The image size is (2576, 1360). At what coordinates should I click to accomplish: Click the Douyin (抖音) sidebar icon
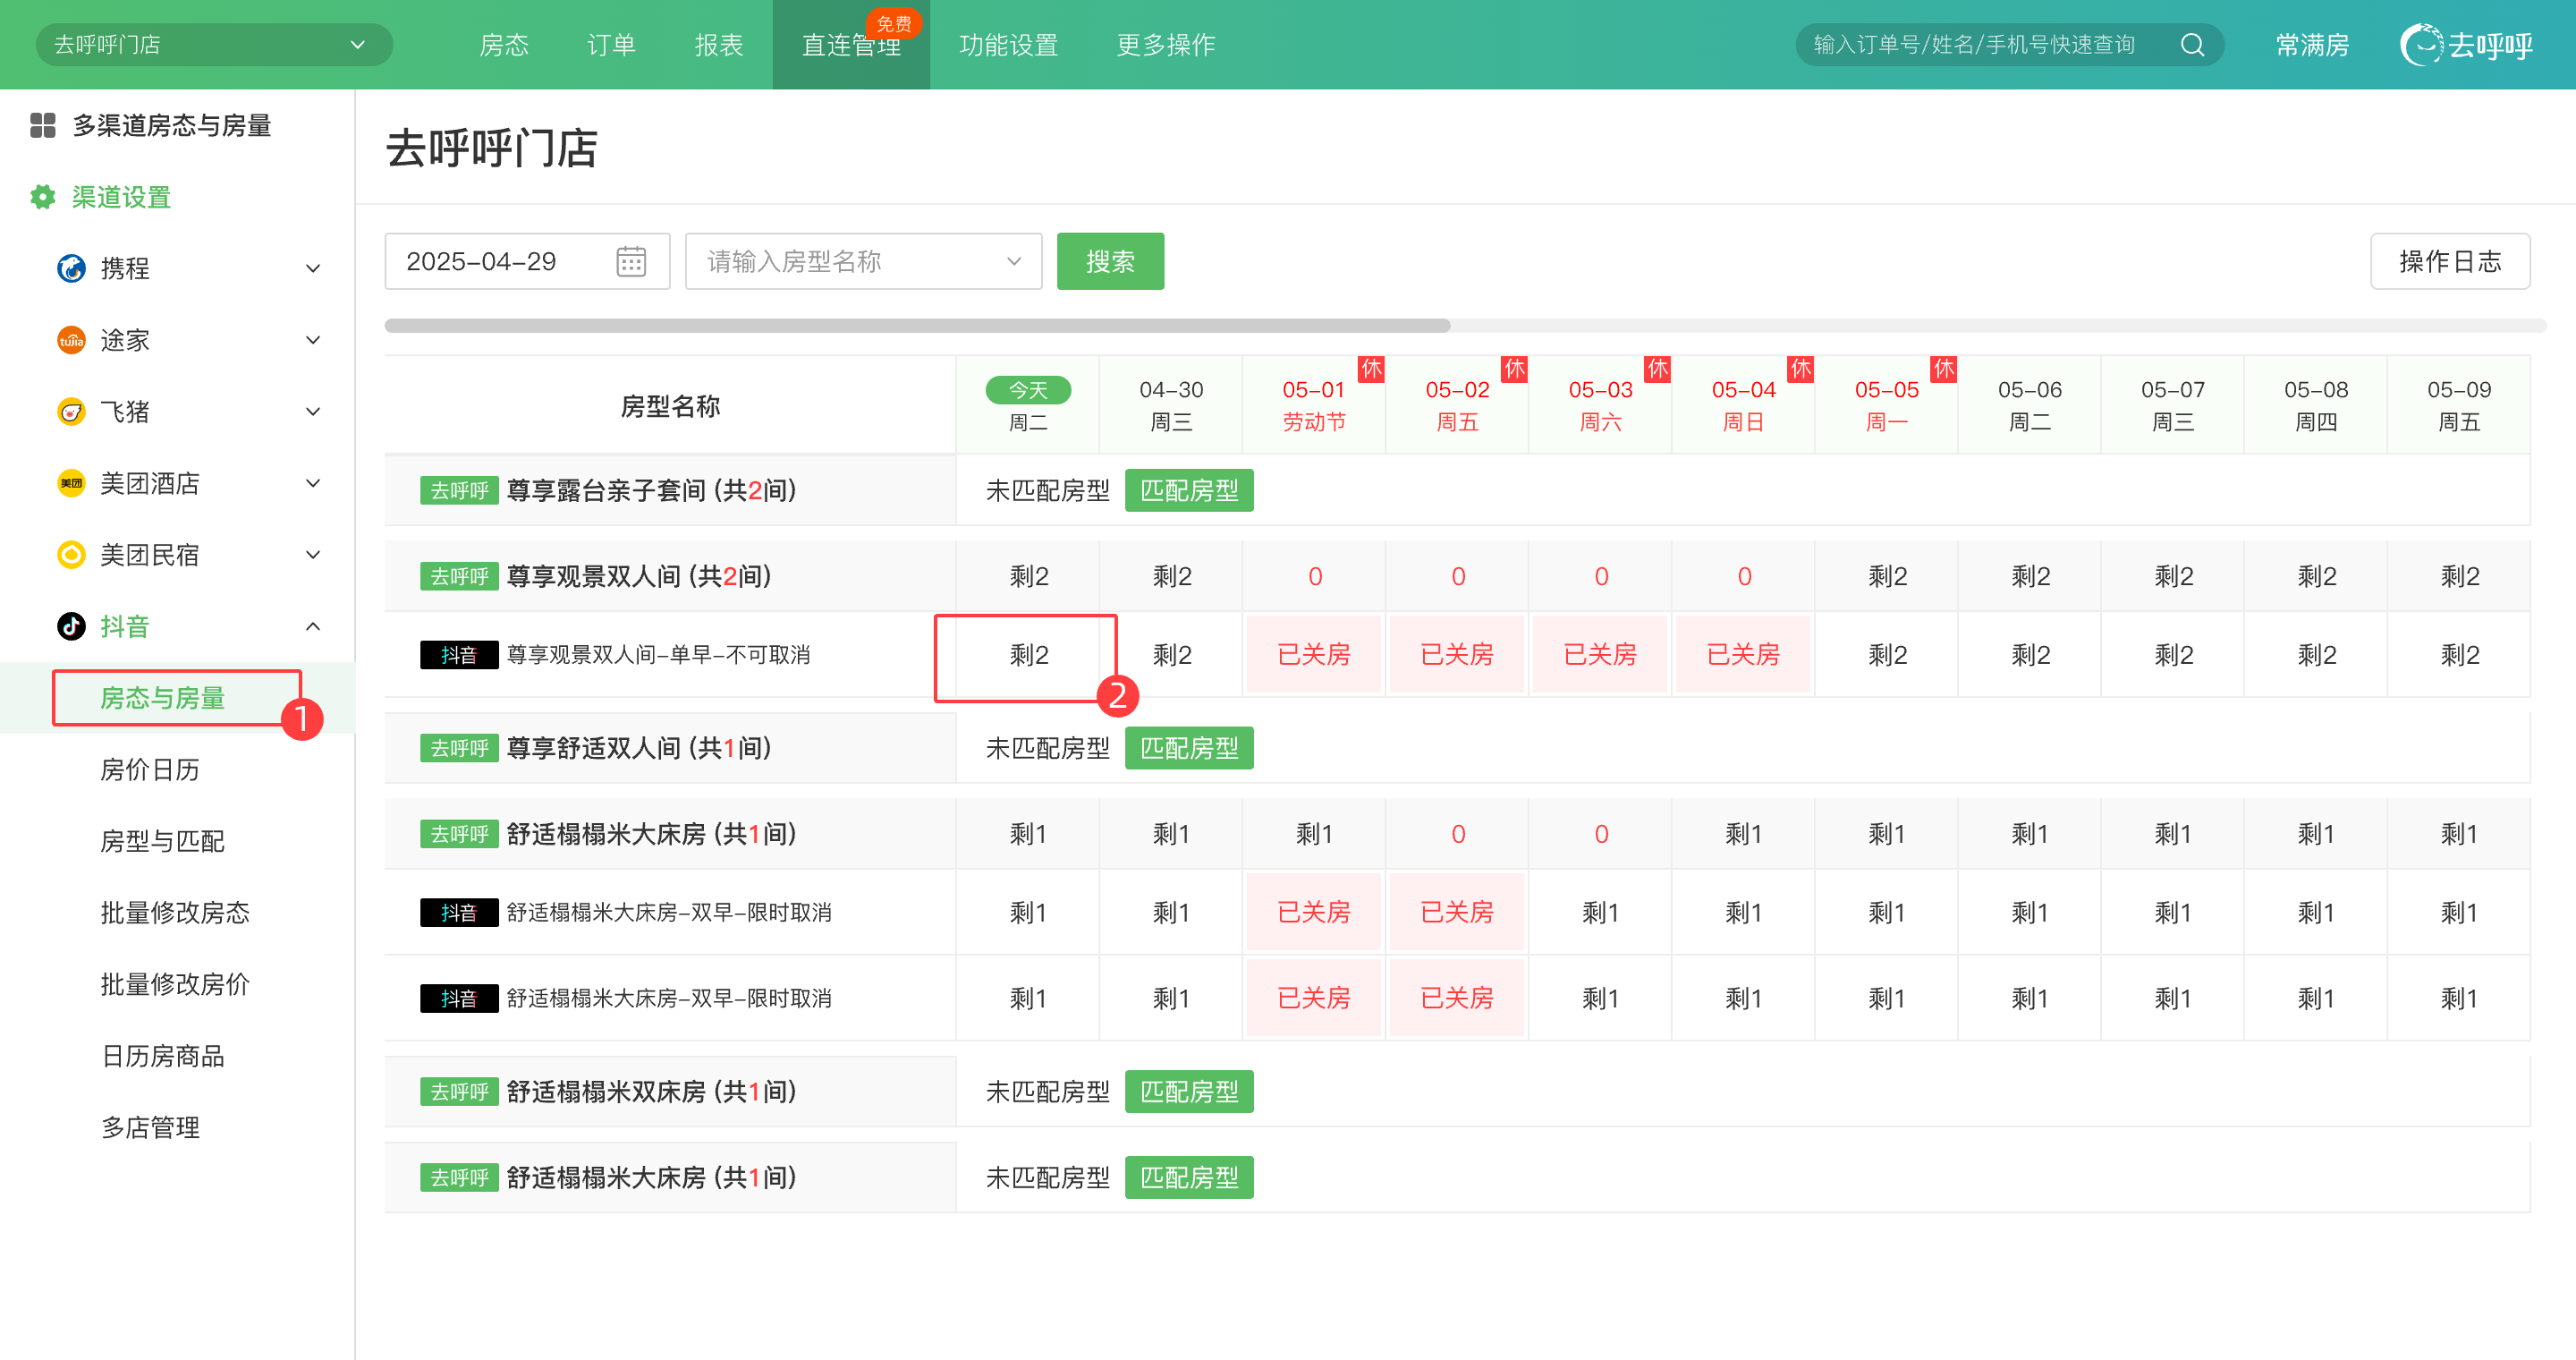pyautogui.click(x=71, y=626)
